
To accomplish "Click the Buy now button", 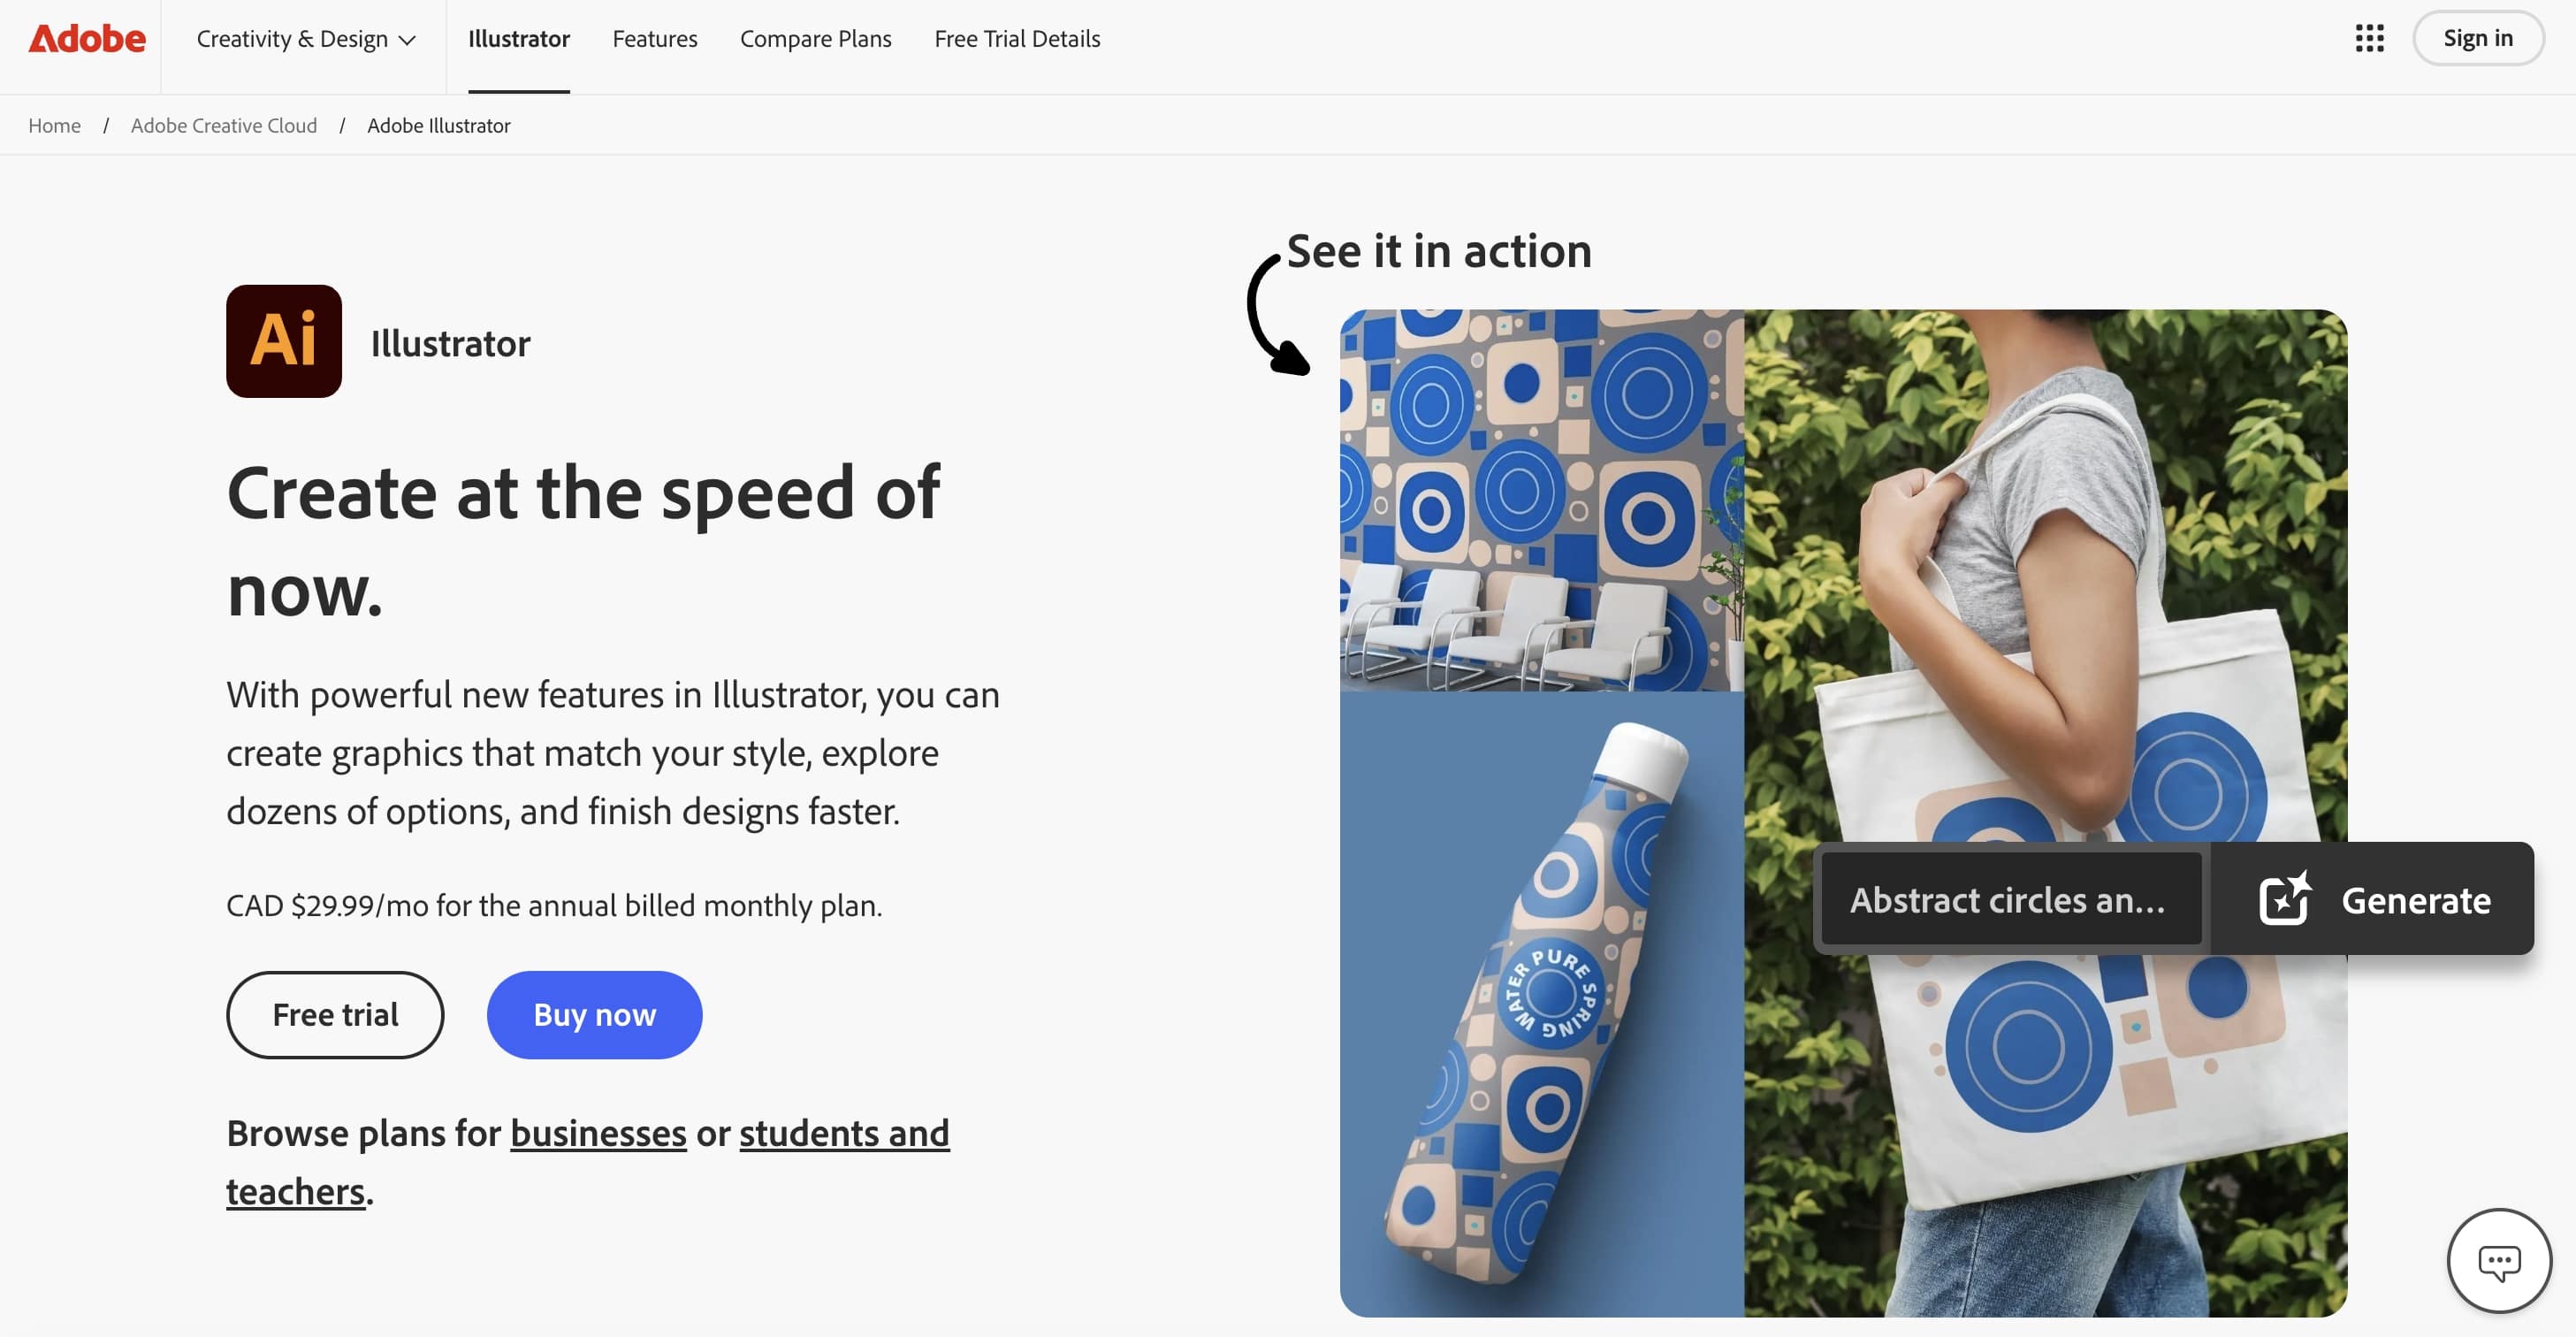I will tap(595, 1014).
